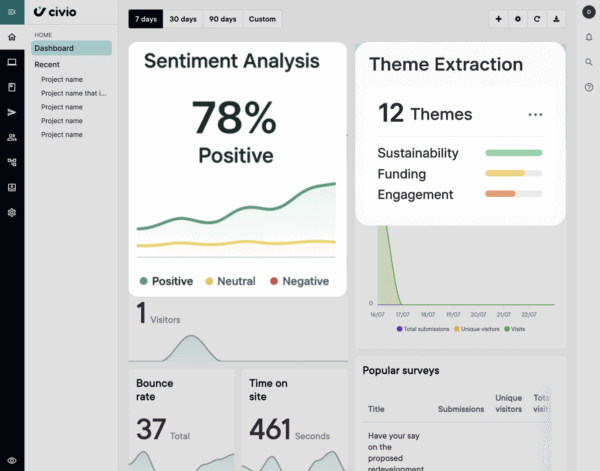This screenshot has width=600, height=471.
Task: Switch to the 30 days tab
Action: tap(183, 19)
